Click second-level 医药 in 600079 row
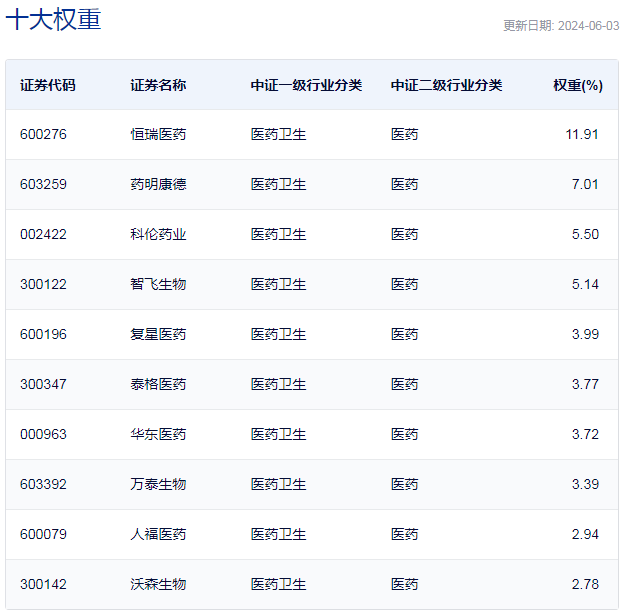 (x=404, y=534)
